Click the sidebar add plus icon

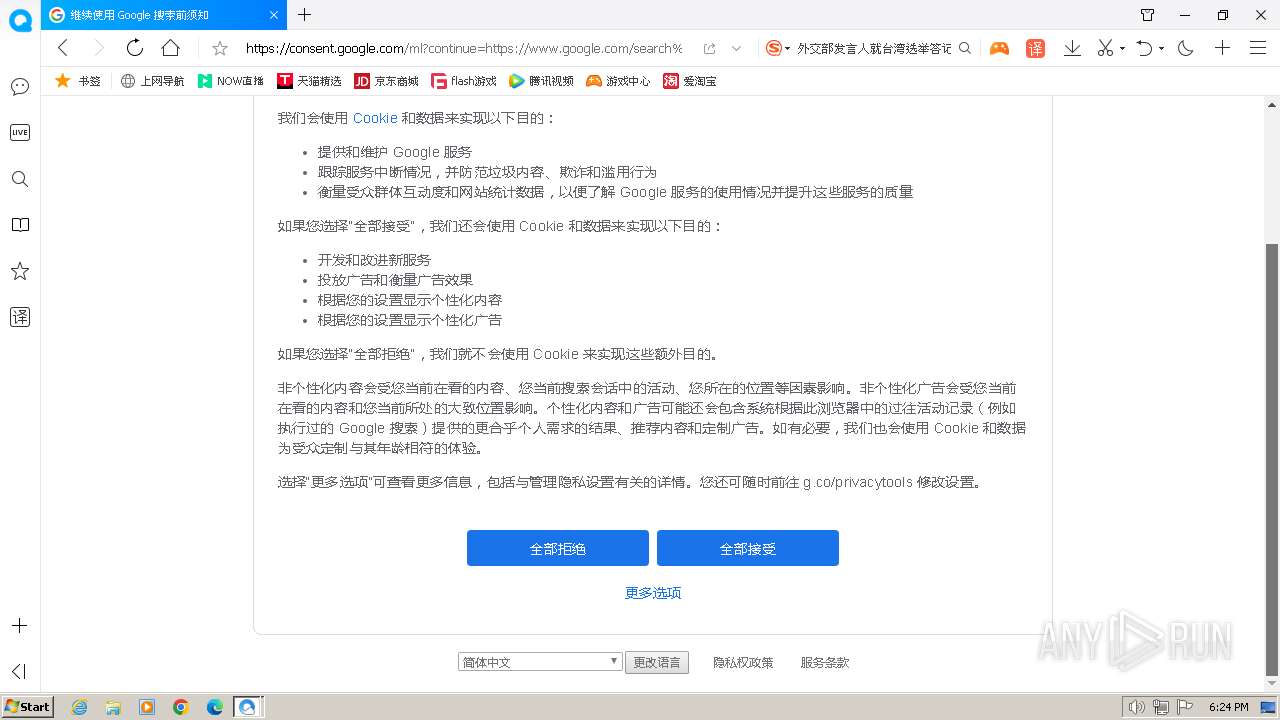19,626
